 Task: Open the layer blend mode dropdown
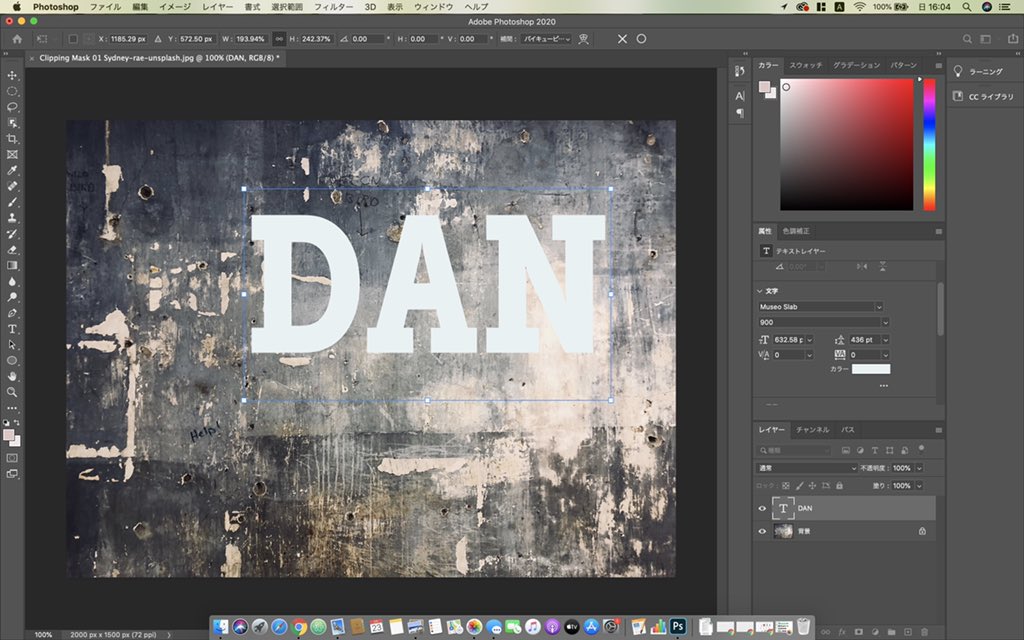coord(806,468)
